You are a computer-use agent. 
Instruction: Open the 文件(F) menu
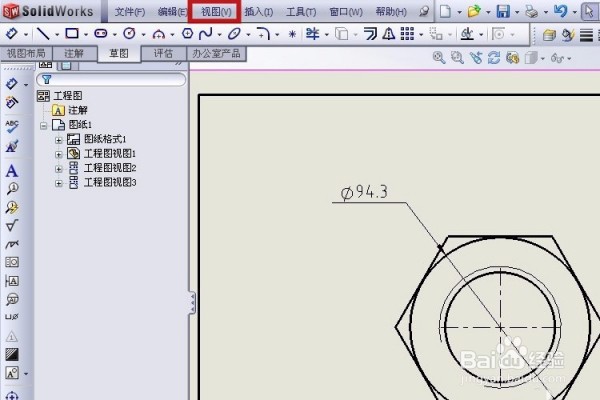[x=130, y=12]
